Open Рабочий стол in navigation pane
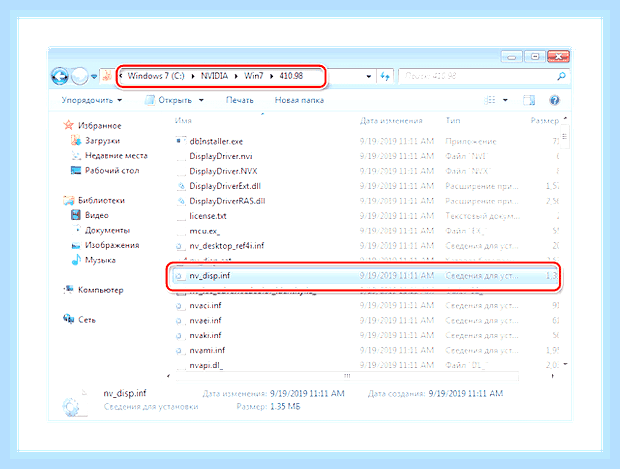 112,171
